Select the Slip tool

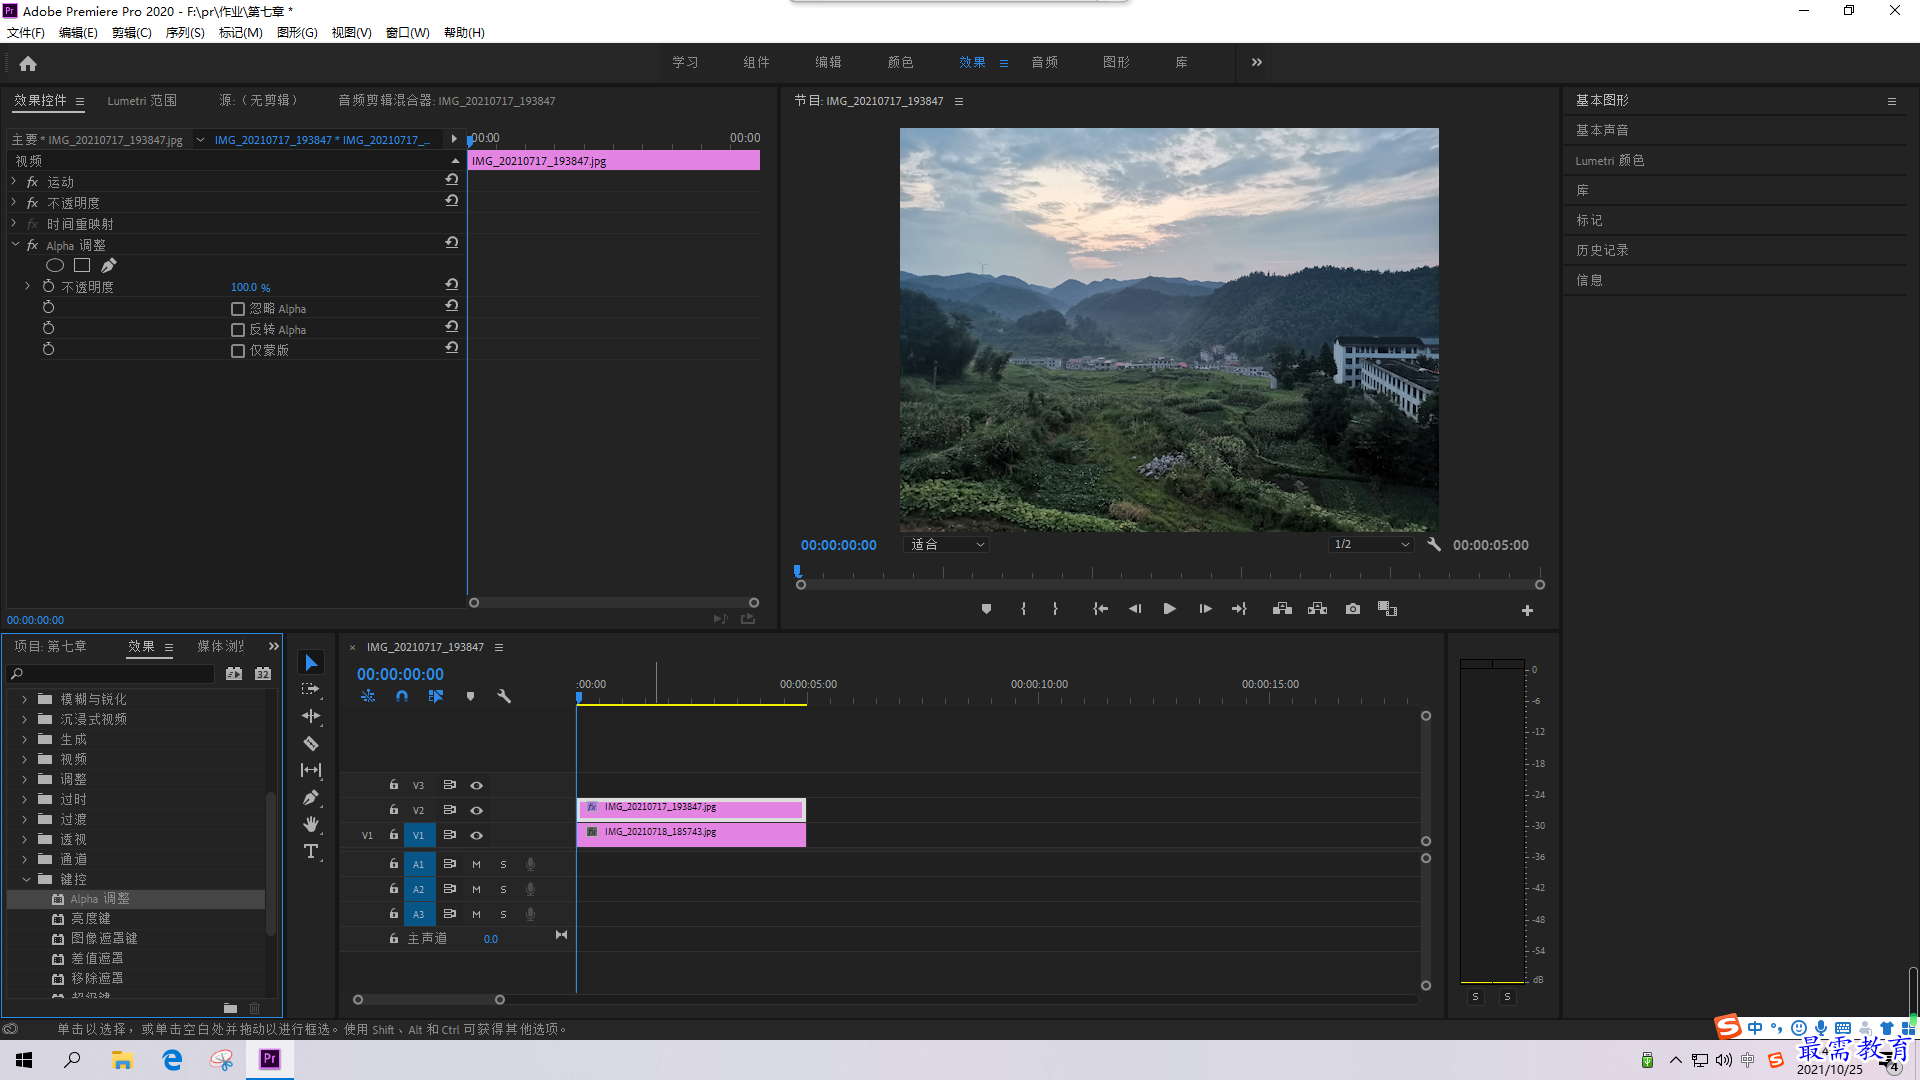point(311,770)
